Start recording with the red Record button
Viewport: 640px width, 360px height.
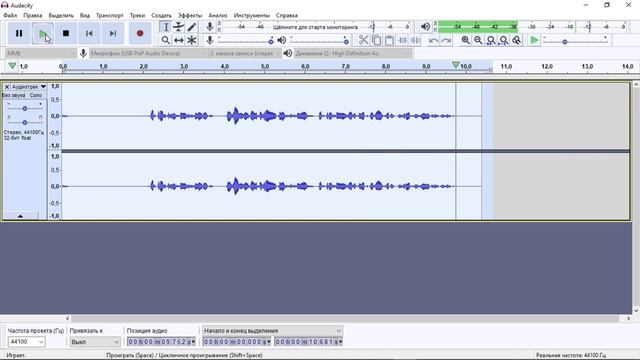point(140,33)
